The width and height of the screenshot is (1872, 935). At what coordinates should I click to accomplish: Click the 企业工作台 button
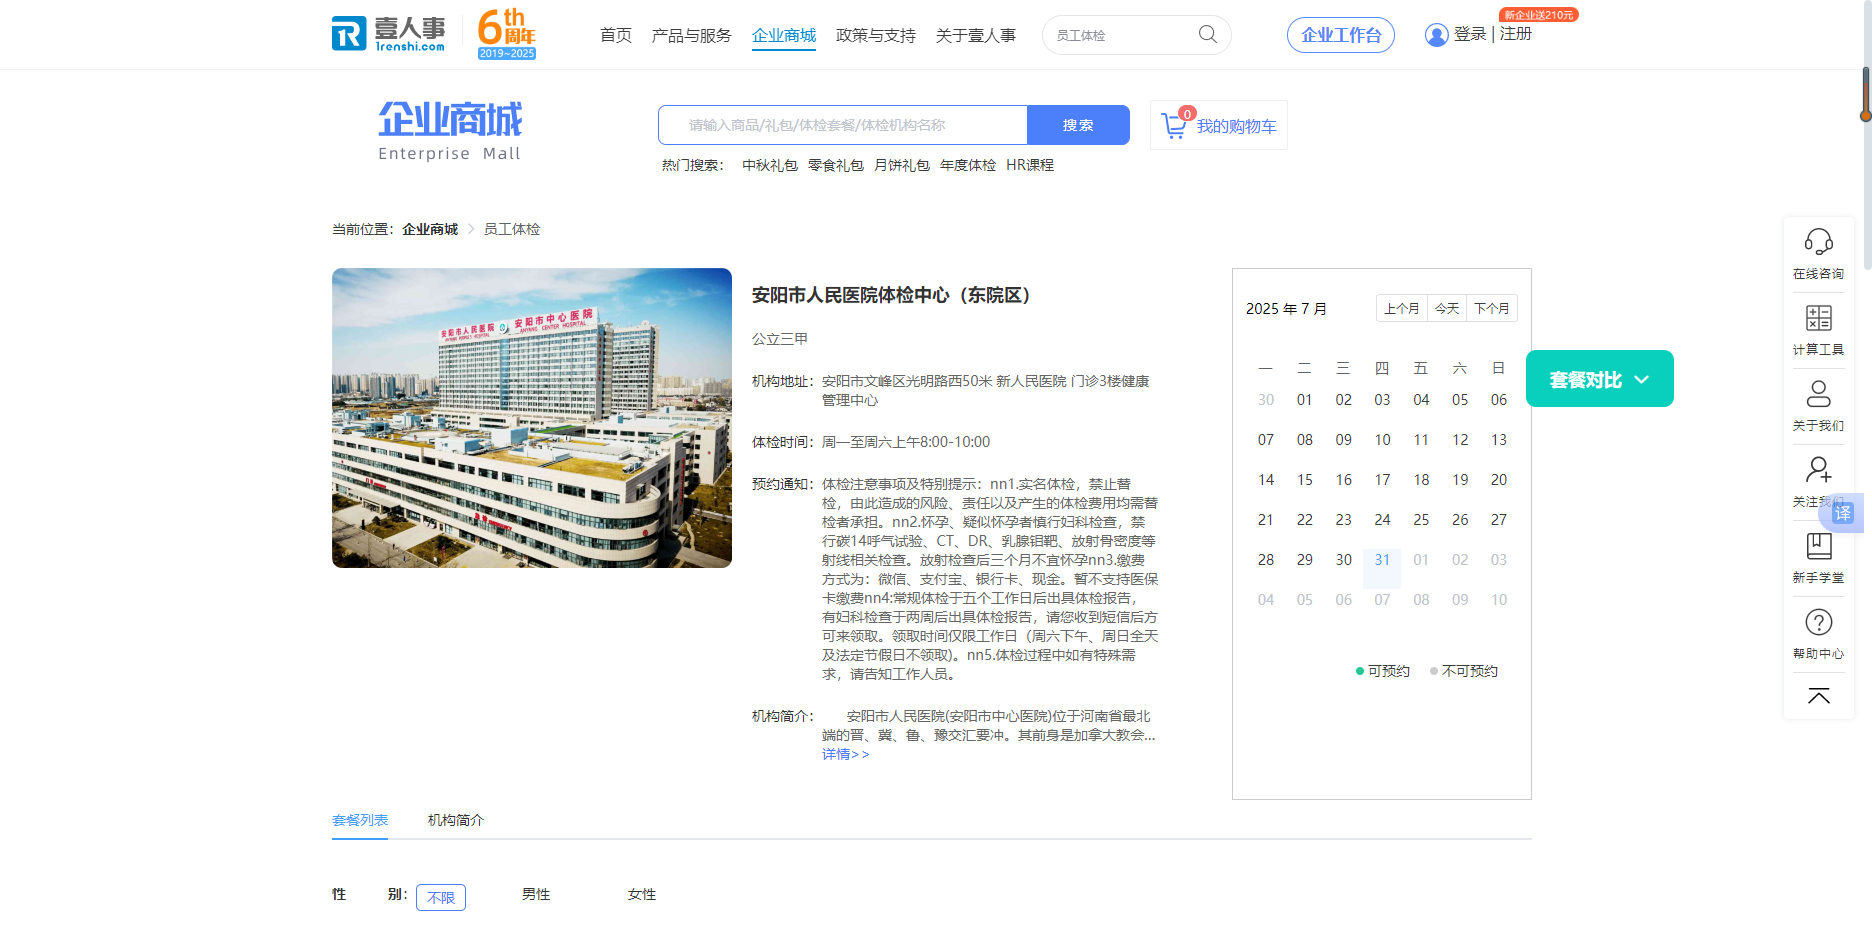pos(1341,35)
